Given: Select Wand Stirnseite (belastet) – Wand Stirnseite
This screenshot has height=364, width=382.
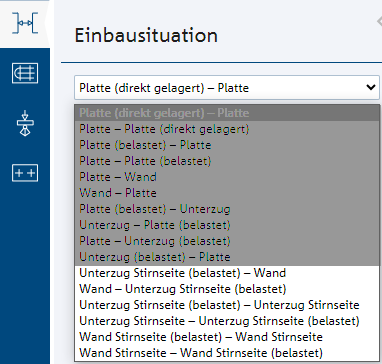Looking at the screenshot, I should (x=227, y=337).
